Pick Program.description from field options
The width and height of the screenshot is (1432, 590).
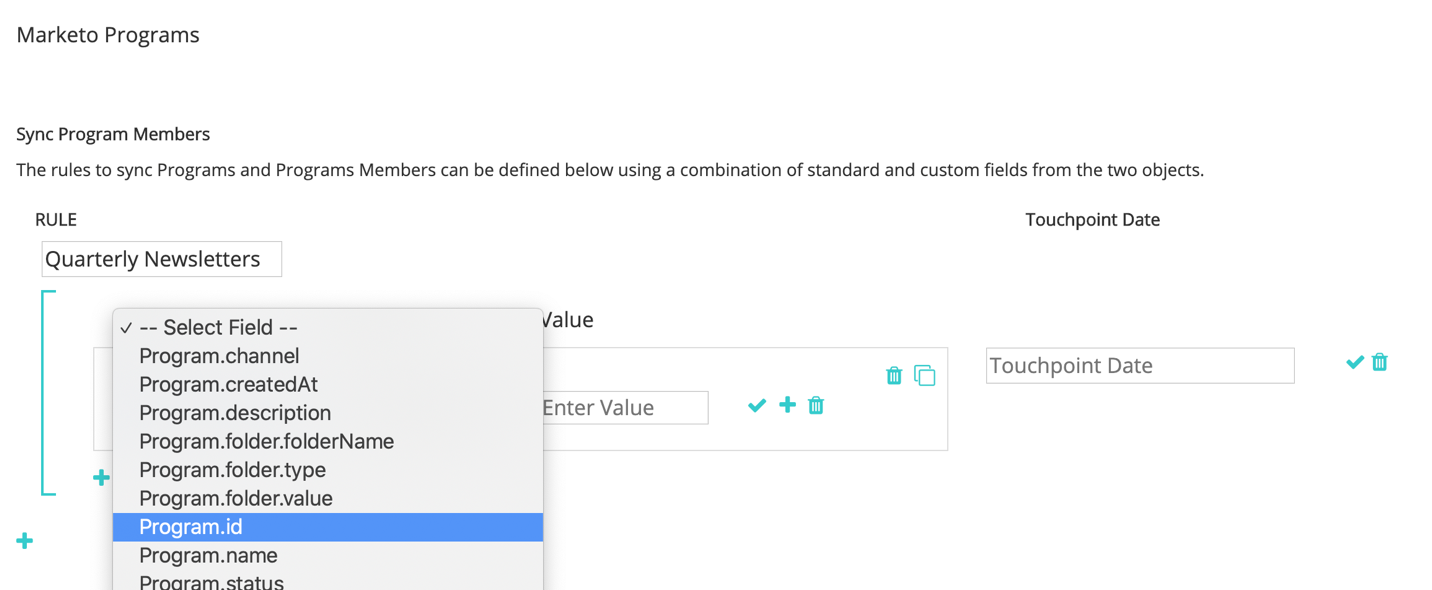click(x=235, y=413)
